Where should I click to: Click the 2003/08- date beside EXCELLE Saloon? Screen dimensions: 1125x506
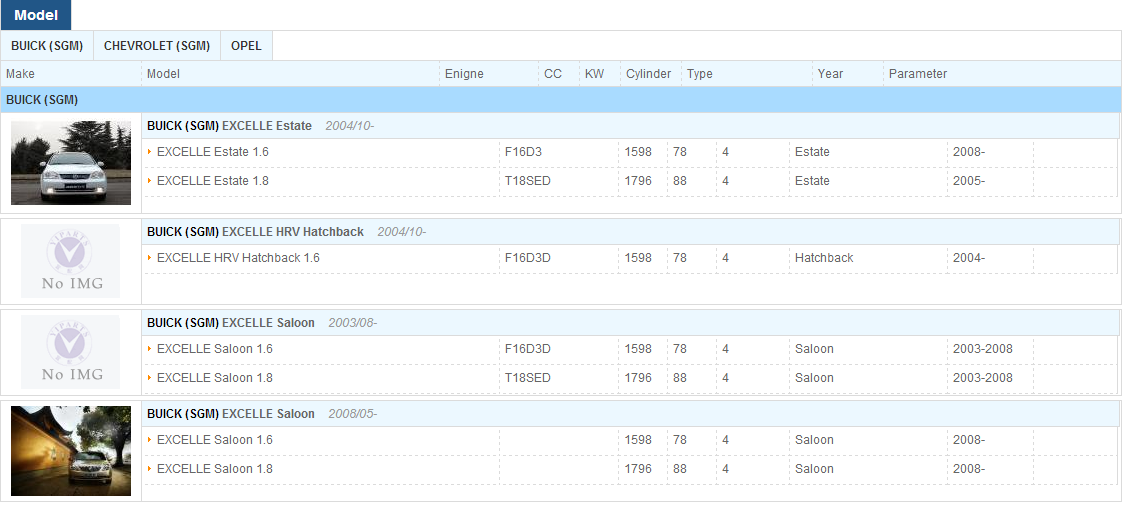pyautogui.click(x=352, y=323)
